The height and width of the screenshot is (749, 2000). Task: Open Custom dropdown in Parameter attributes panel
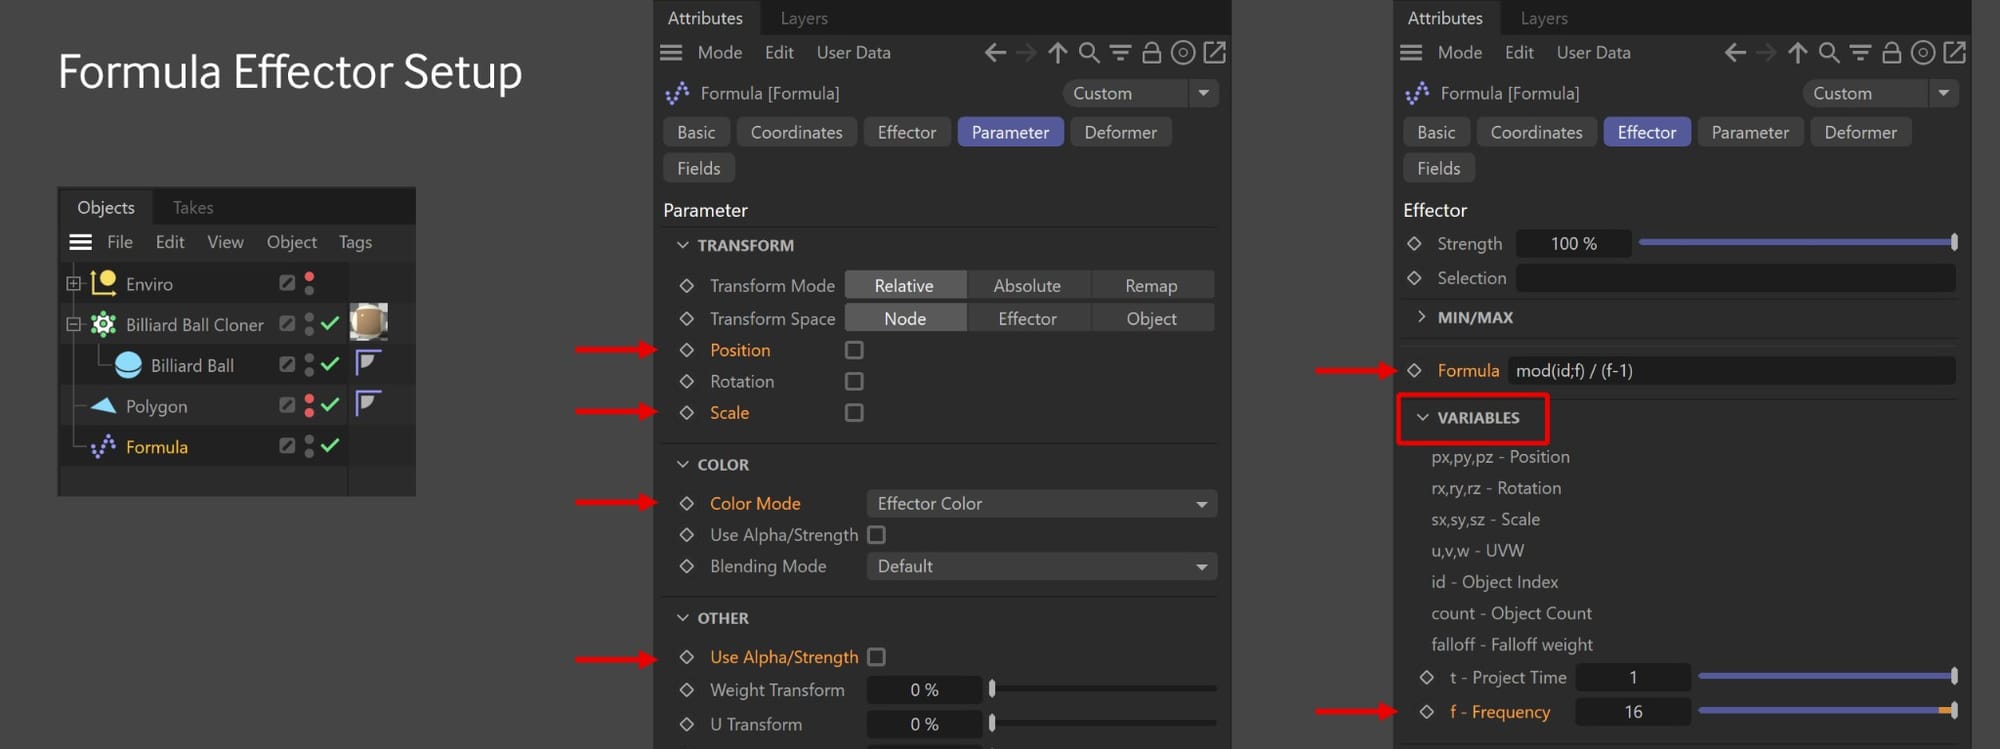coord(1139,93)
